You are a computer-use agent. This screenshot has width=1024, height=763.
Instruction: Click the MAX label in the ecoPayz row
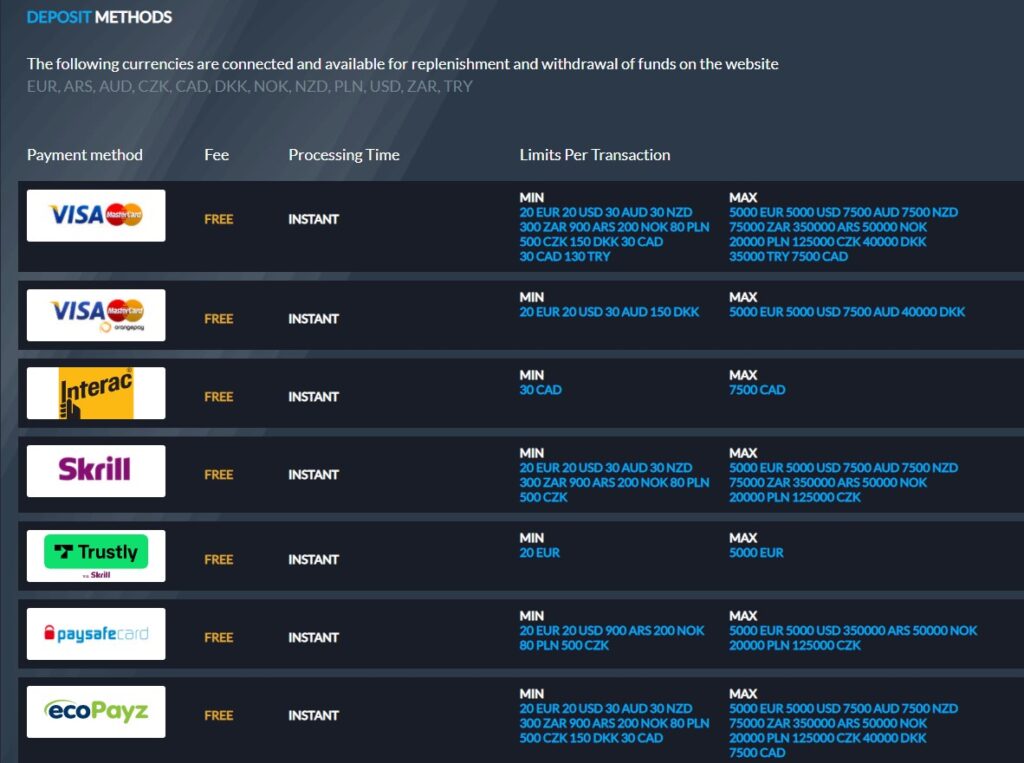(x=743, y=694)
